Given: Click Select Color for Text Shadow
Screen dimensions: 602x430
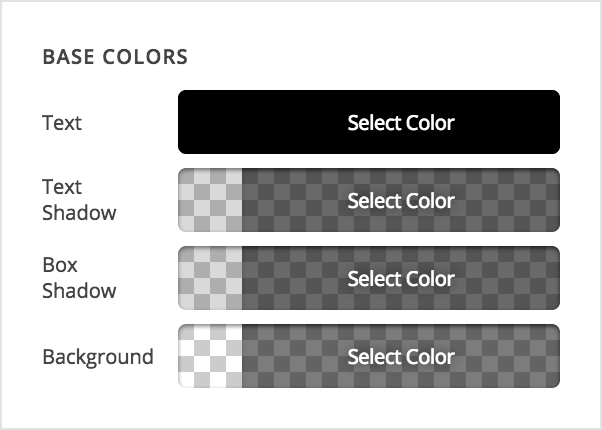Looking at the screenshot, I should click(x=400, y=200).
